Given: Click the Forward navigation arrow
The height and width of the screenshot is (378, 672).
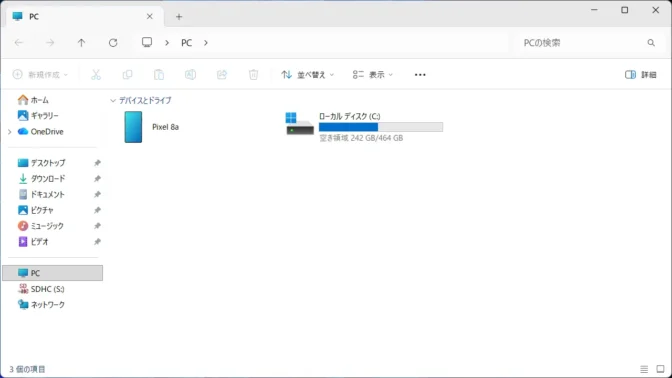Looking at the screenshot, I should tap(50, 42).
